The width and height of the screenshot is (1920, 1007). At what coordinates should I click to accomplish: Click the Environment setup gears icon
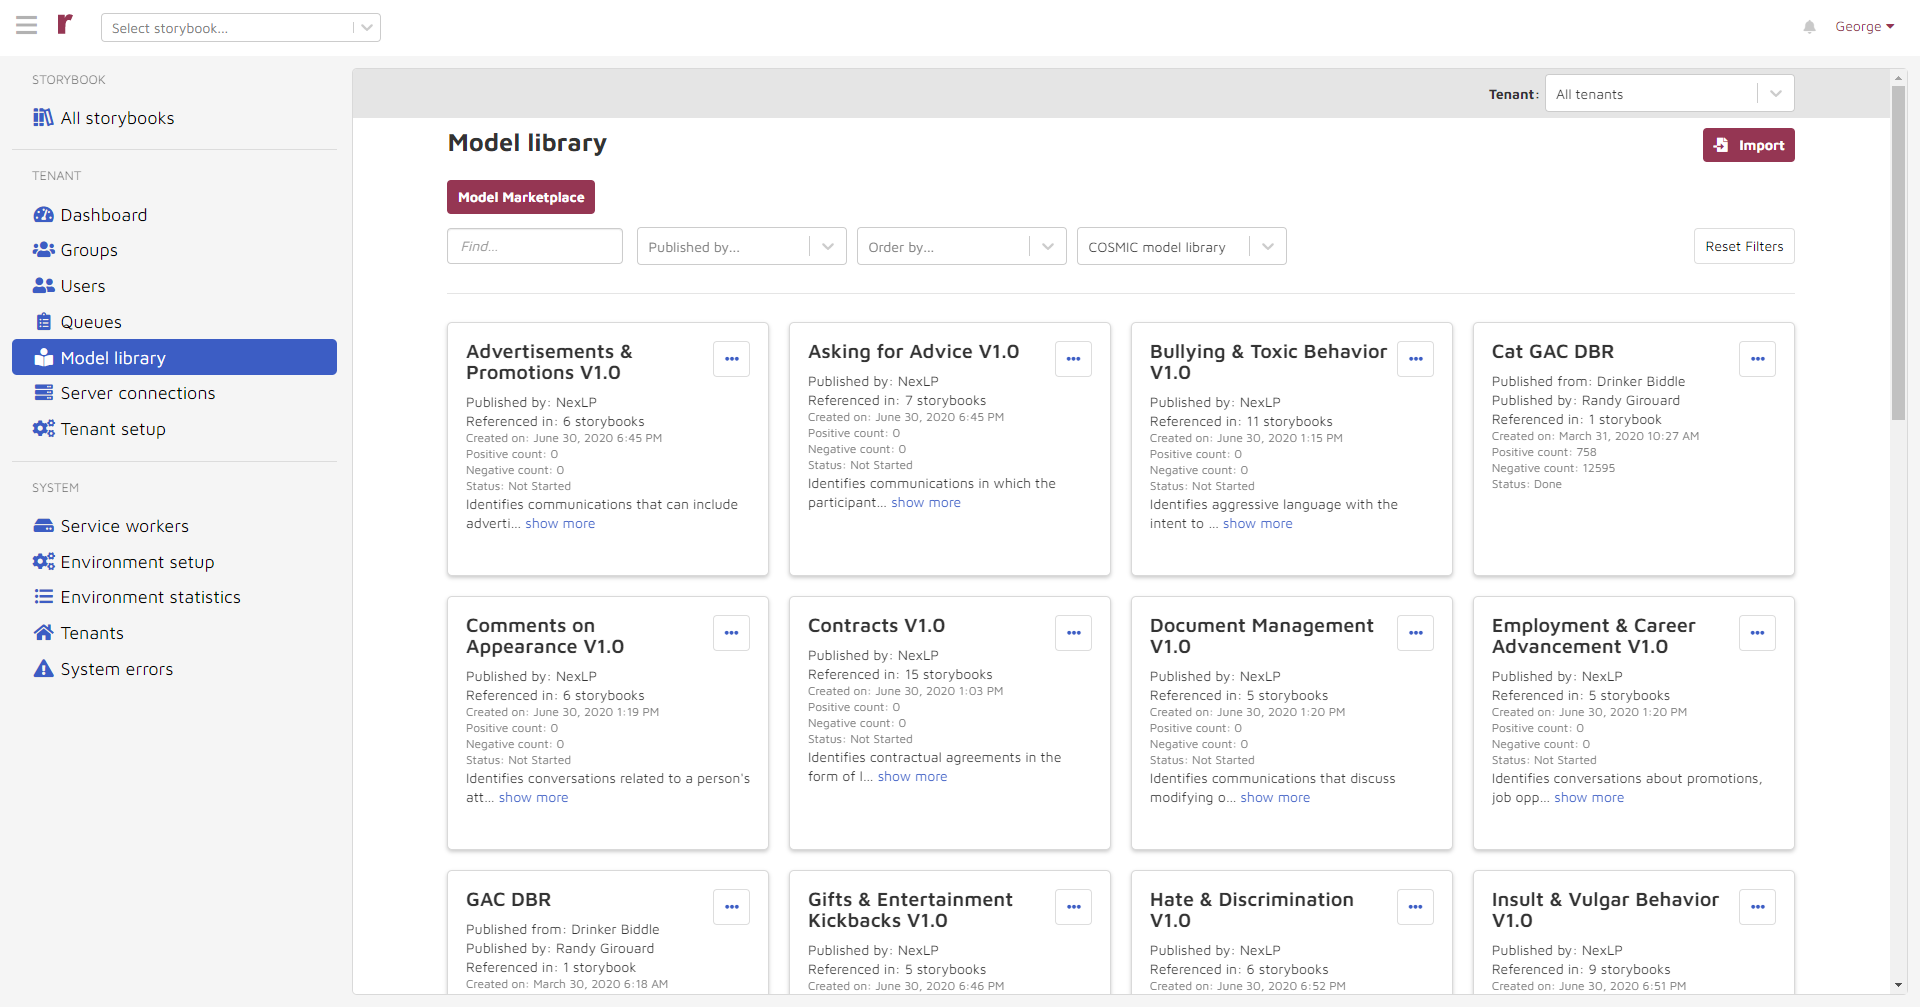43,562
